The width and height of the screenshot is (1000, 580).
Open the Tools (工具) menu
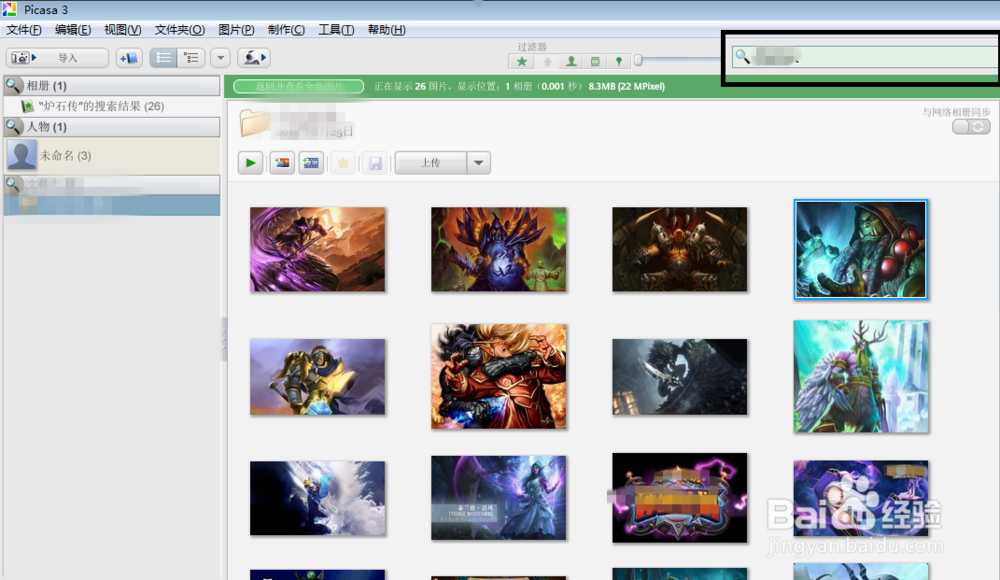coord(336,30)
